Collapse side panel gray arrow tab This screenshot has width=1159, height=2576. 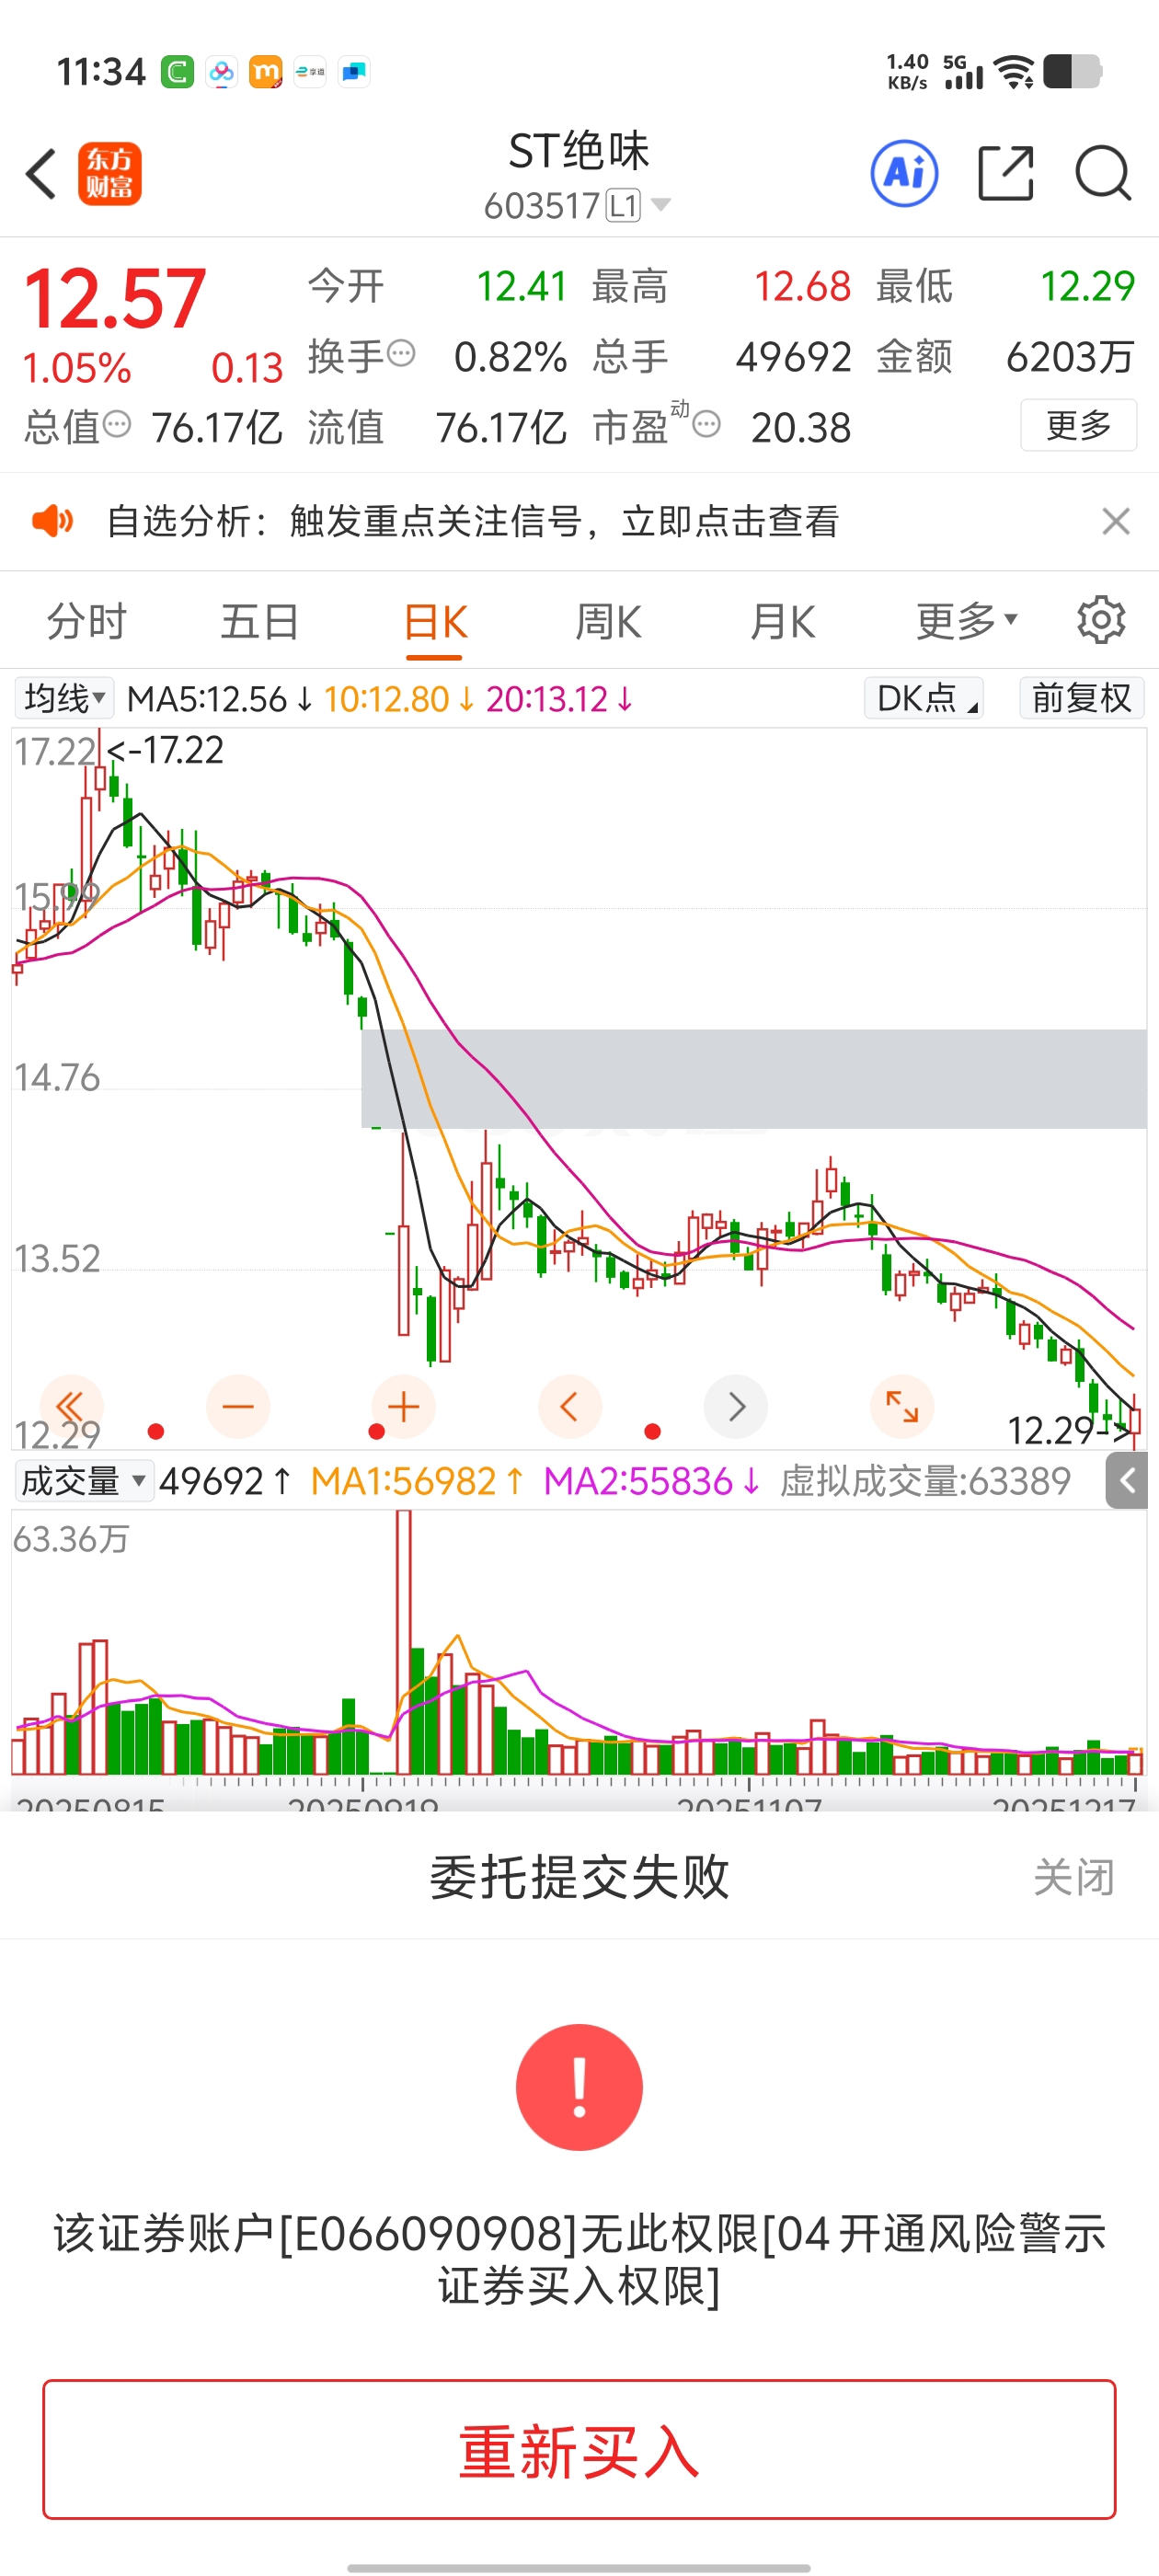tap(1127, 1480)
